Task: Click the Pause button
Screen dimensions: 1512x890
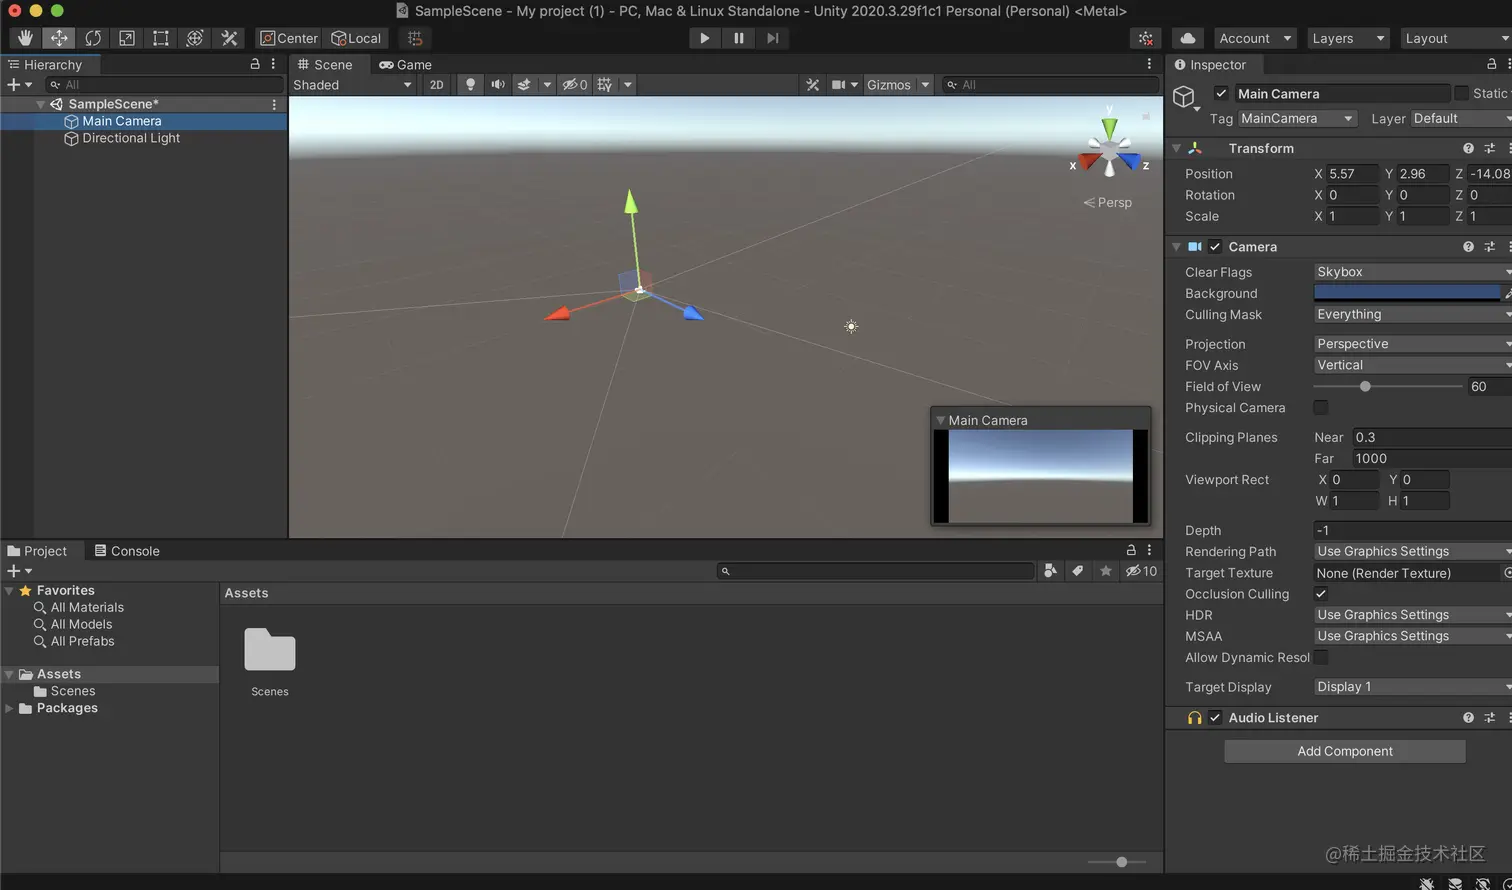Action: [x=739, y=38]
